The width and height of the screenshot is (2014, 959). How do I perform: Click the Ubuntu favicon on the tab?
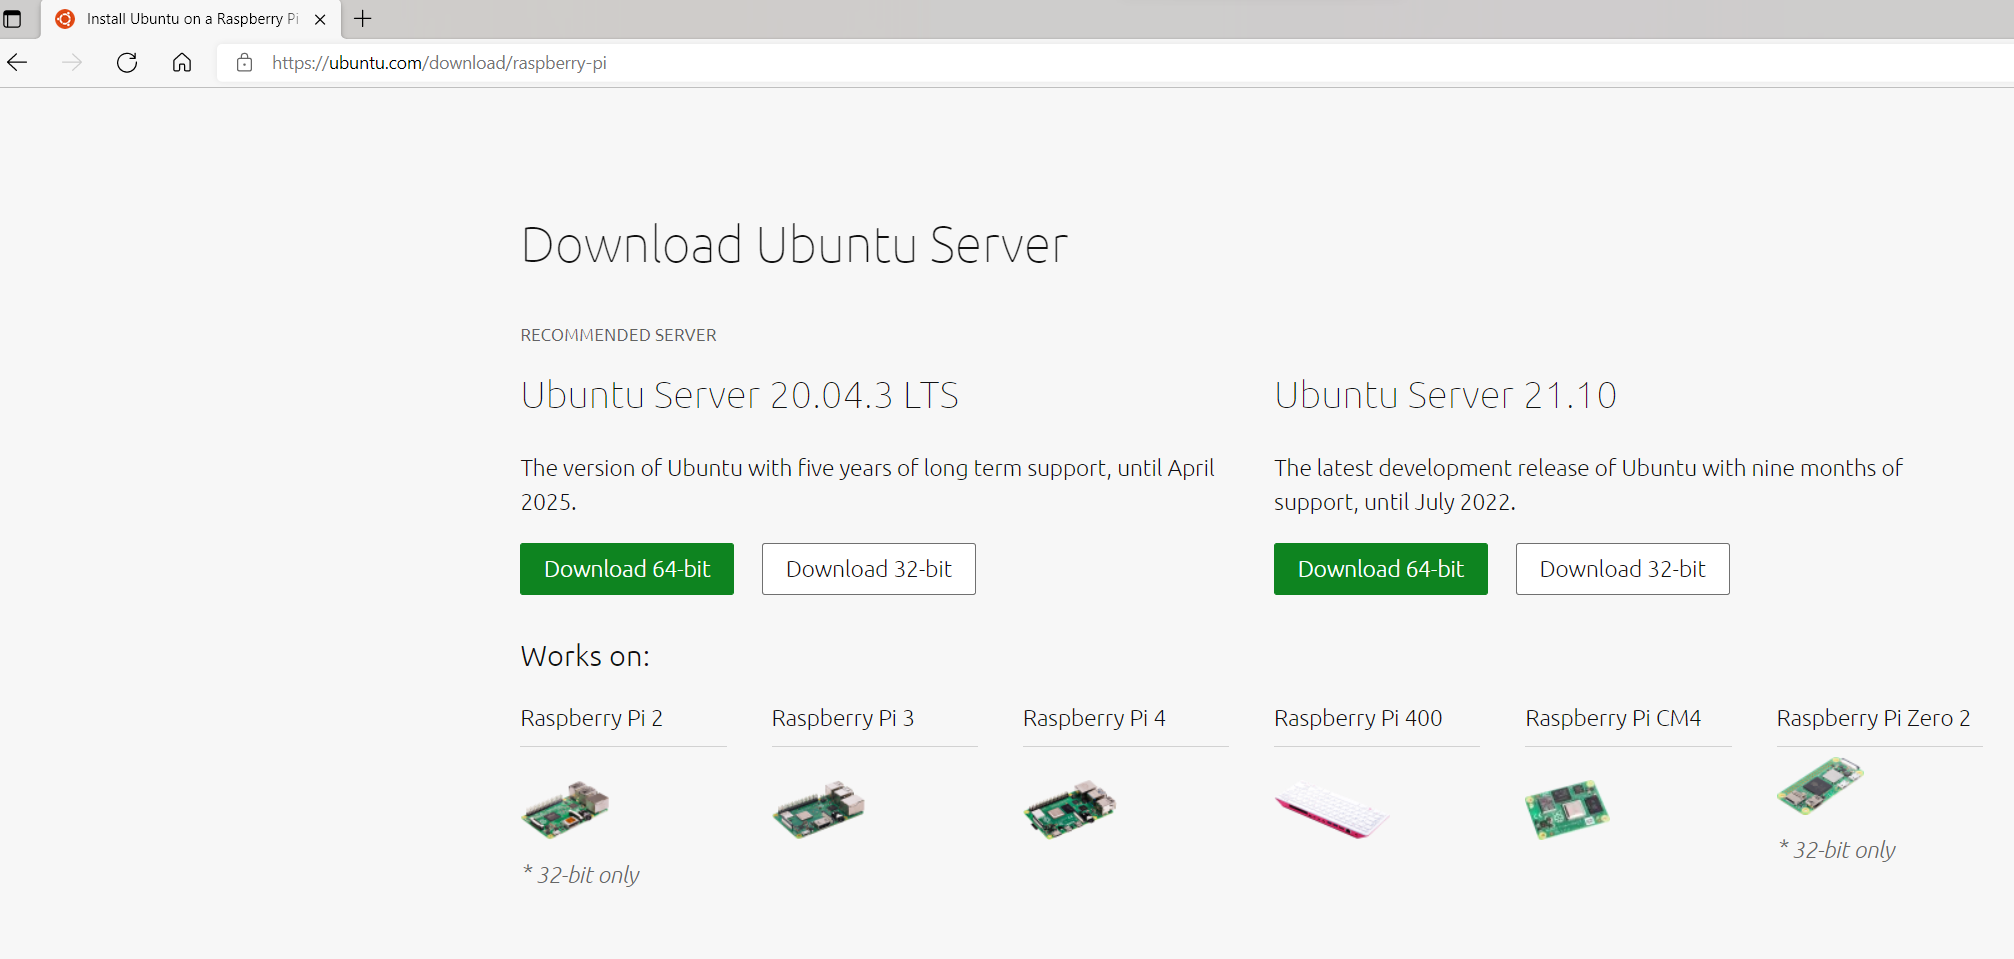point(65,19)
